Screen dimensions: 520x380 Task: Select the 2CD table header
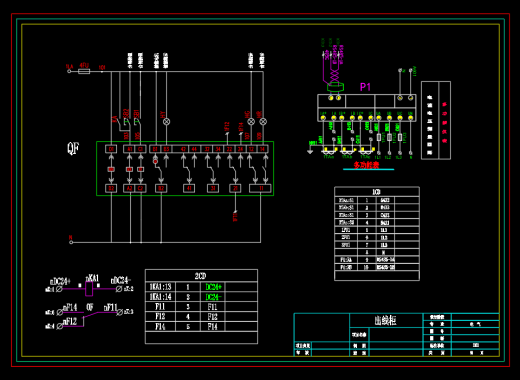coord(201,276)
